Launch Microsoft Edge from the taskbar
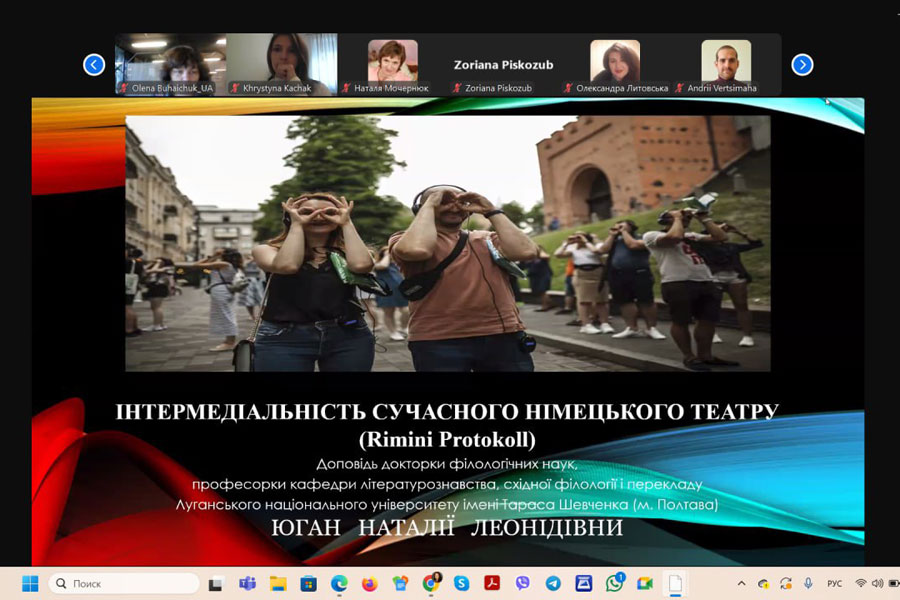This screenshot has height=600, width=900. pos(339,584)
